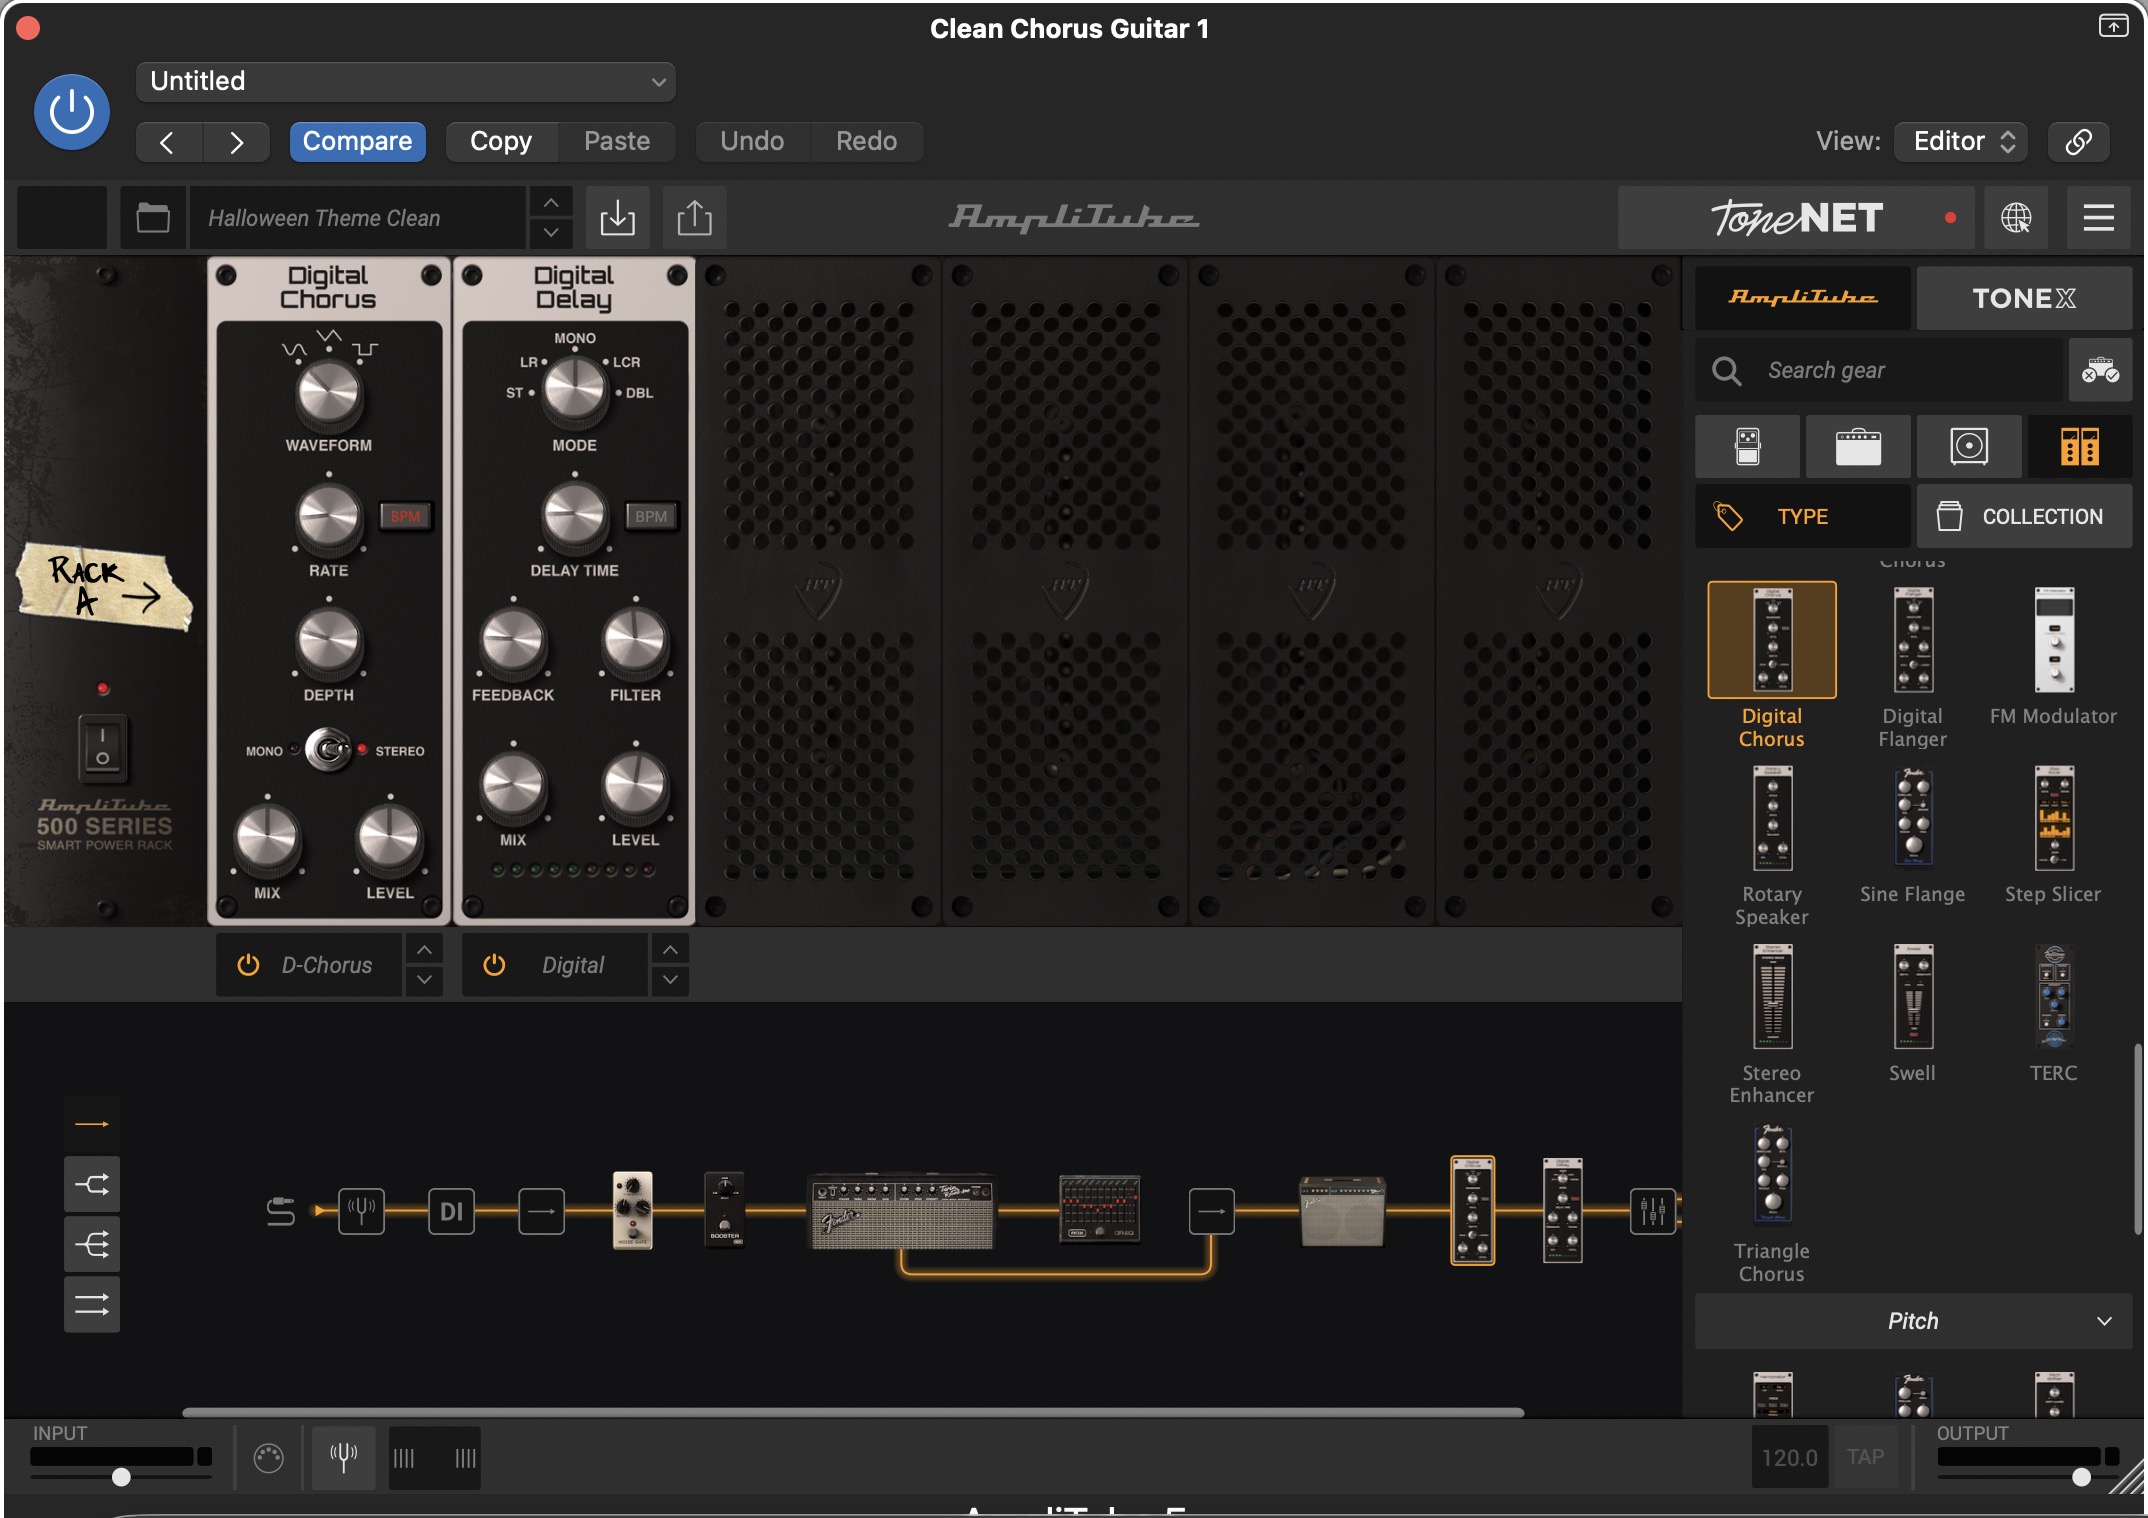Select the amplifier gear category icon
Image resolution: width=2148 pixels, height=1518 pixels.
[1858, 446]
